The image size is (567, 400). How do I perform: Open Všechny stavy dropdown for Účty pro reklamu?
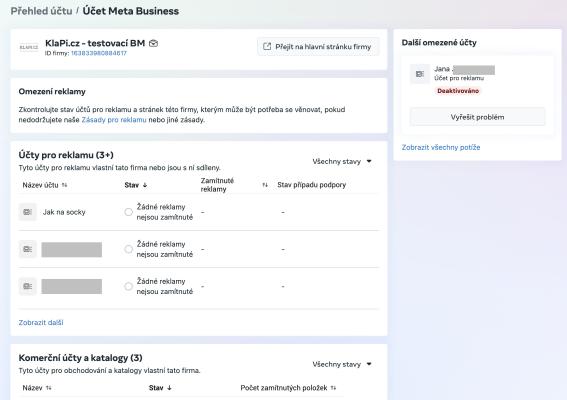[342, 161]
